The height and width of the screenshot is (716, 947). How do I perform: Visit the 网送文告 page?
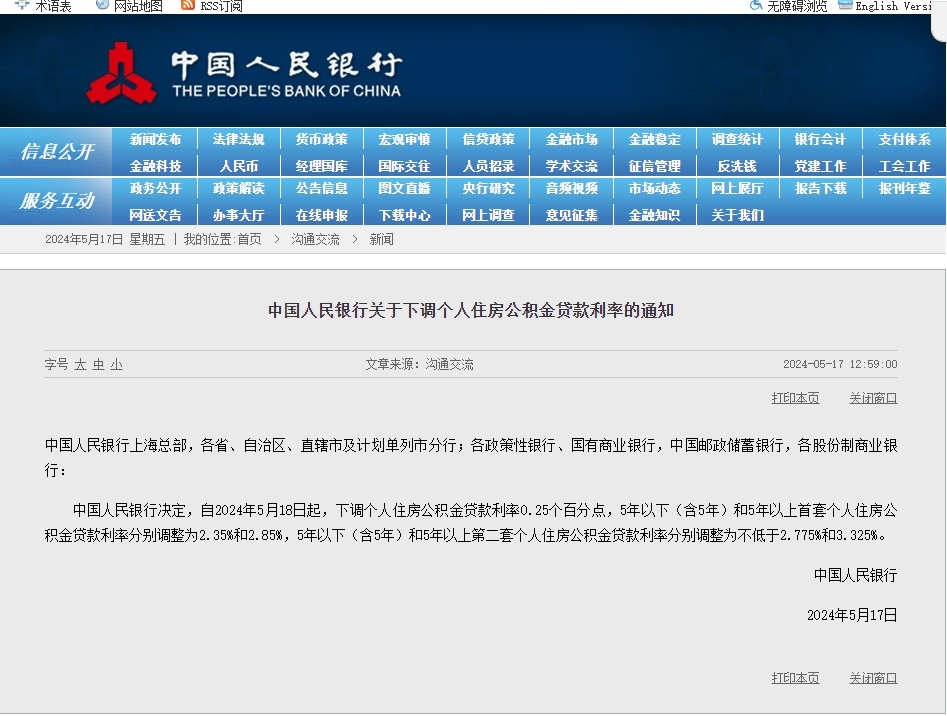coord(155,215)
